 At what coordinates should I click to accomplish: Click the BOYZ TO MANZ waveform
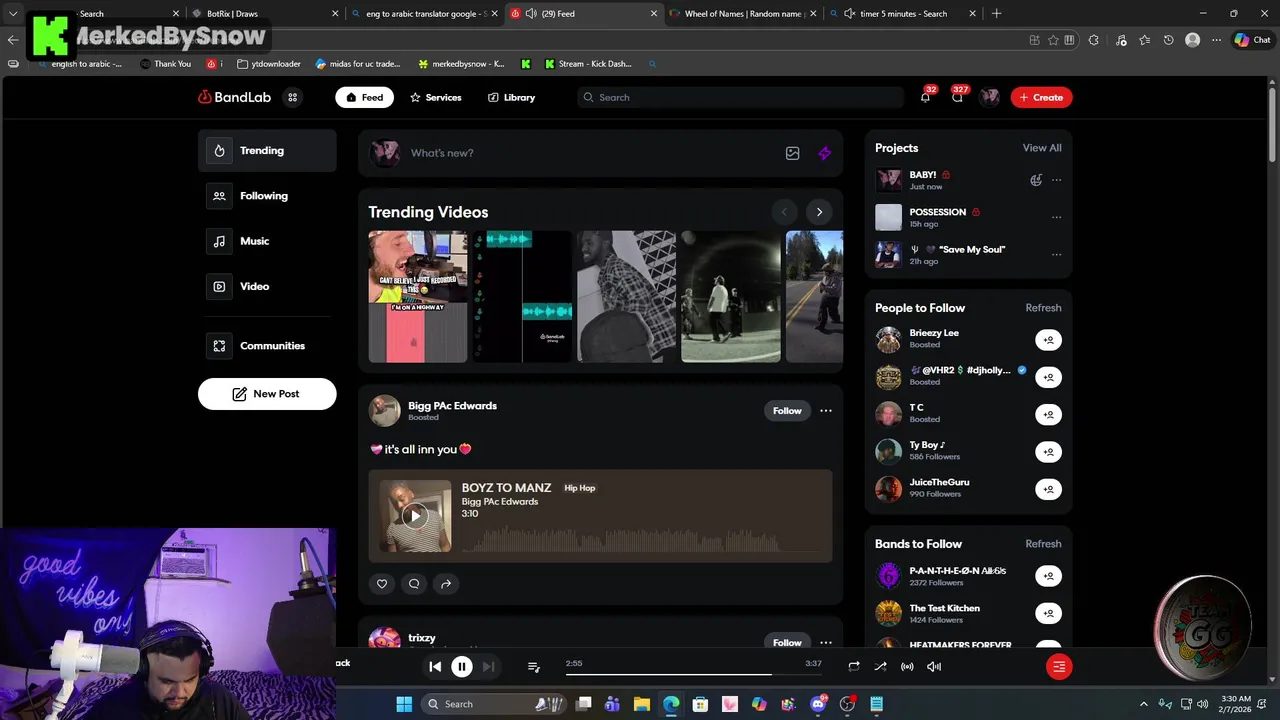[x=643, y=540]
